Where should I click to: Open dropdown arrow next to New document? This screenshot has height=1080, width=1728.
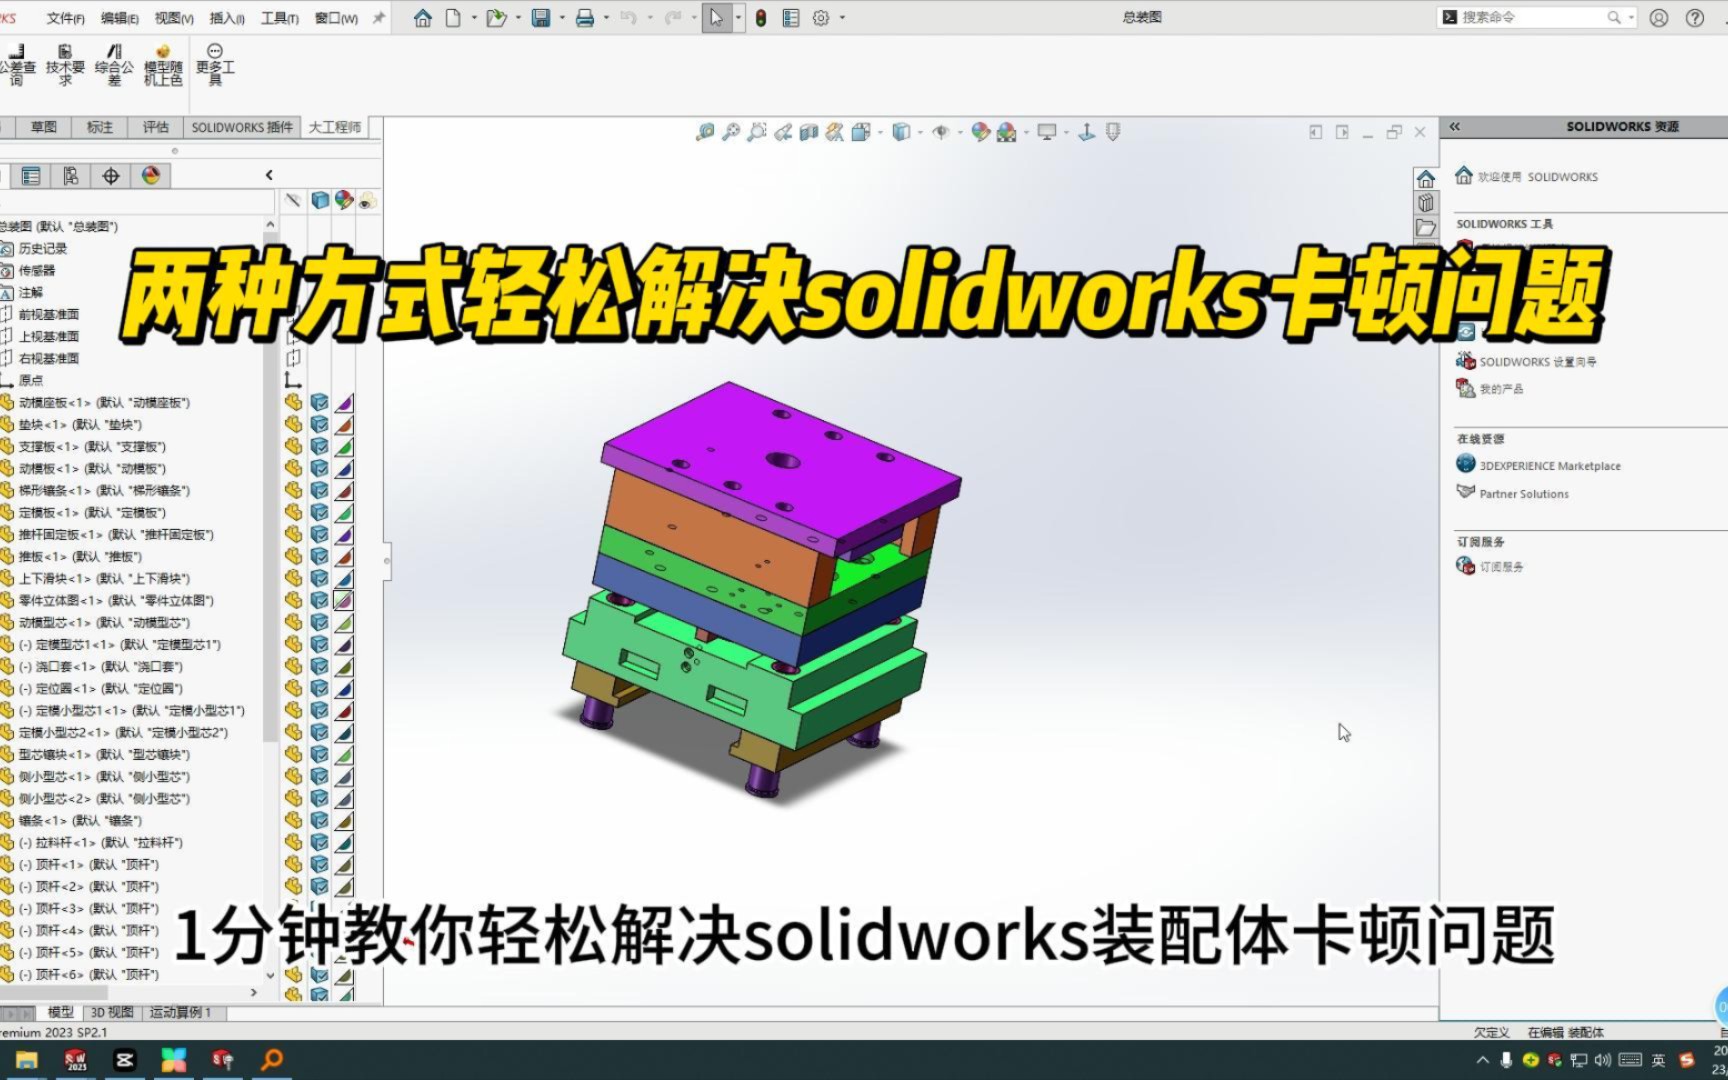[x=474, y=18]
